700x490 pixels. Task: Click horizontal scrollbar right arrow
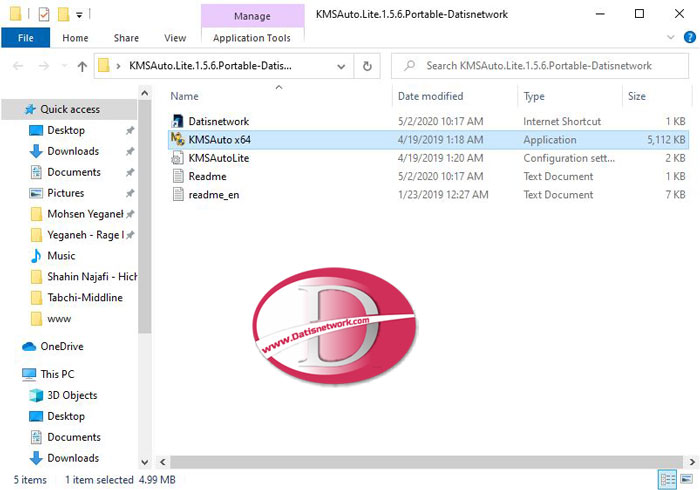pos(692,462)
